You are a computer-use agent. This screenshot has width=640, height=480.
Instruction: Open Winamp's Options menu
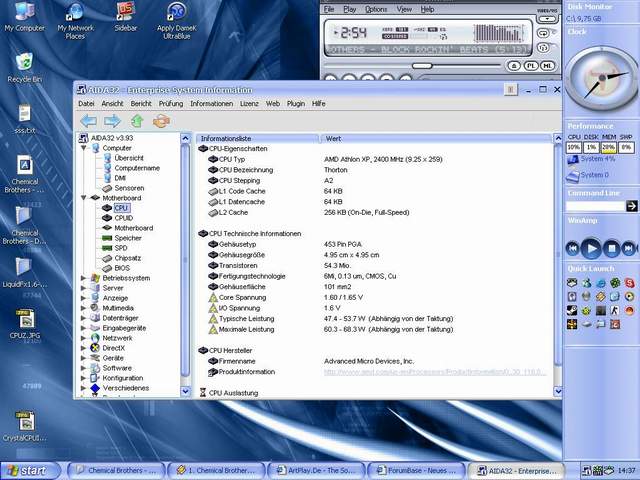[376, 9]
